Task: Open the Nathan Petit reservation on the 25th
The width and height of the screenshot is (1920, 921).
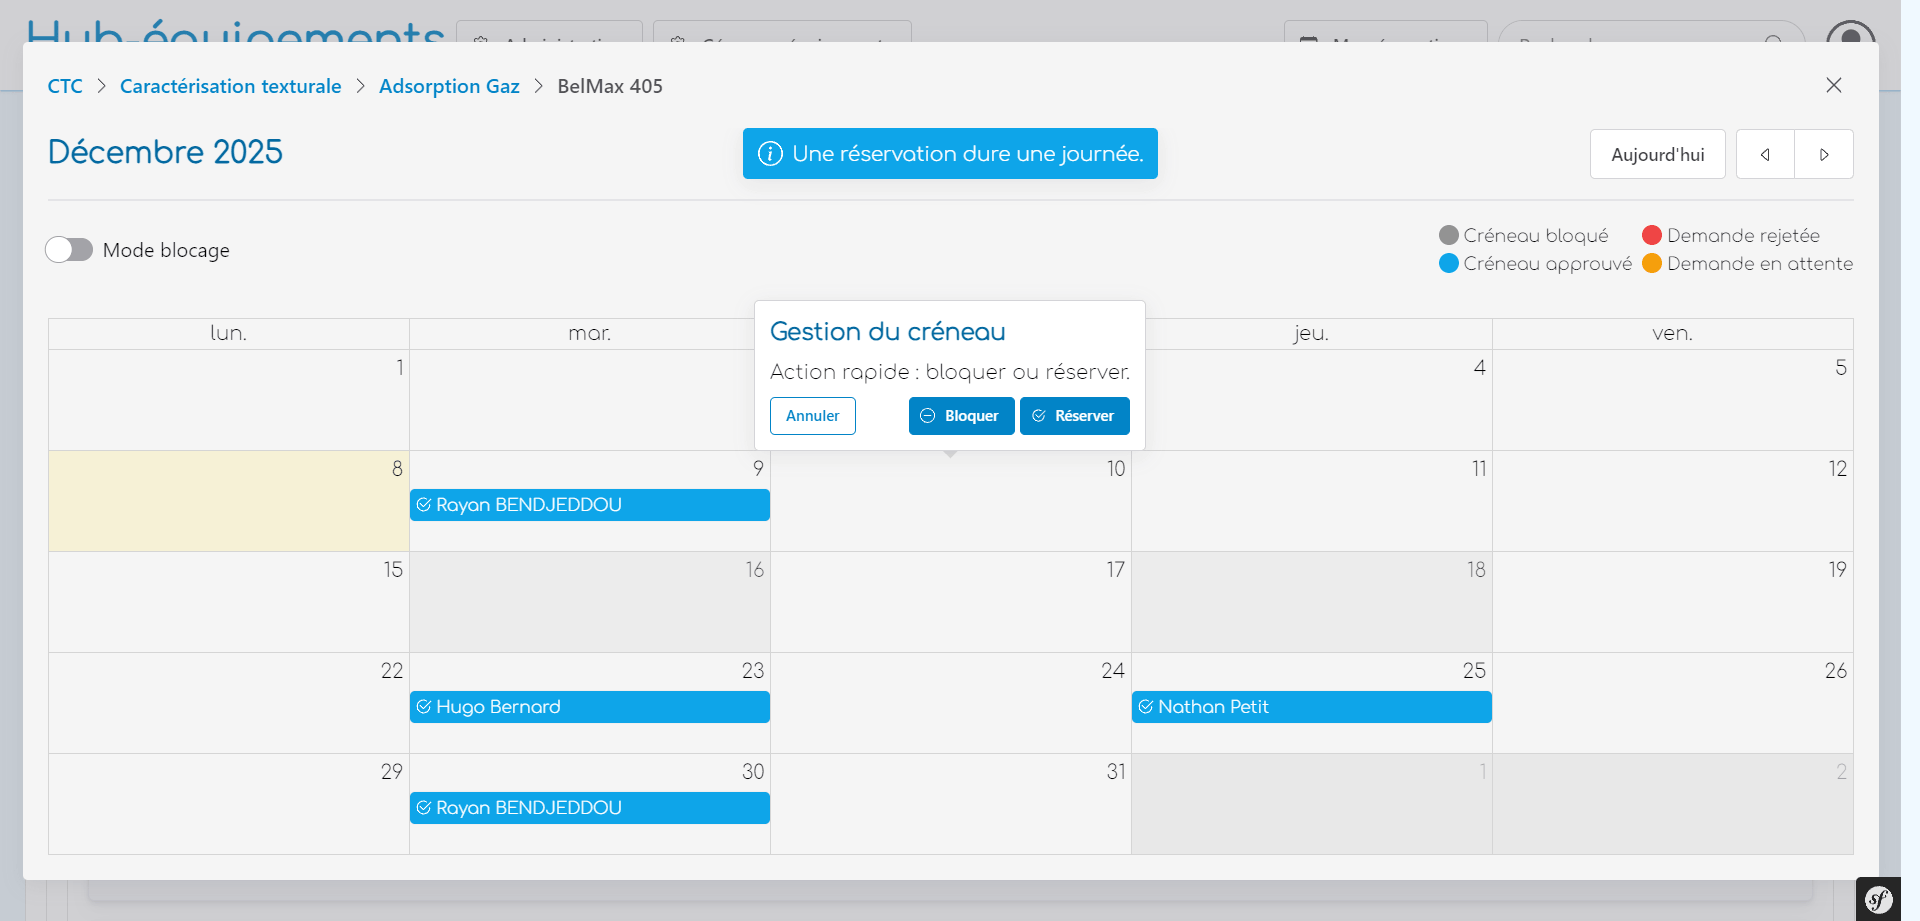Action: coord(1311,707)
